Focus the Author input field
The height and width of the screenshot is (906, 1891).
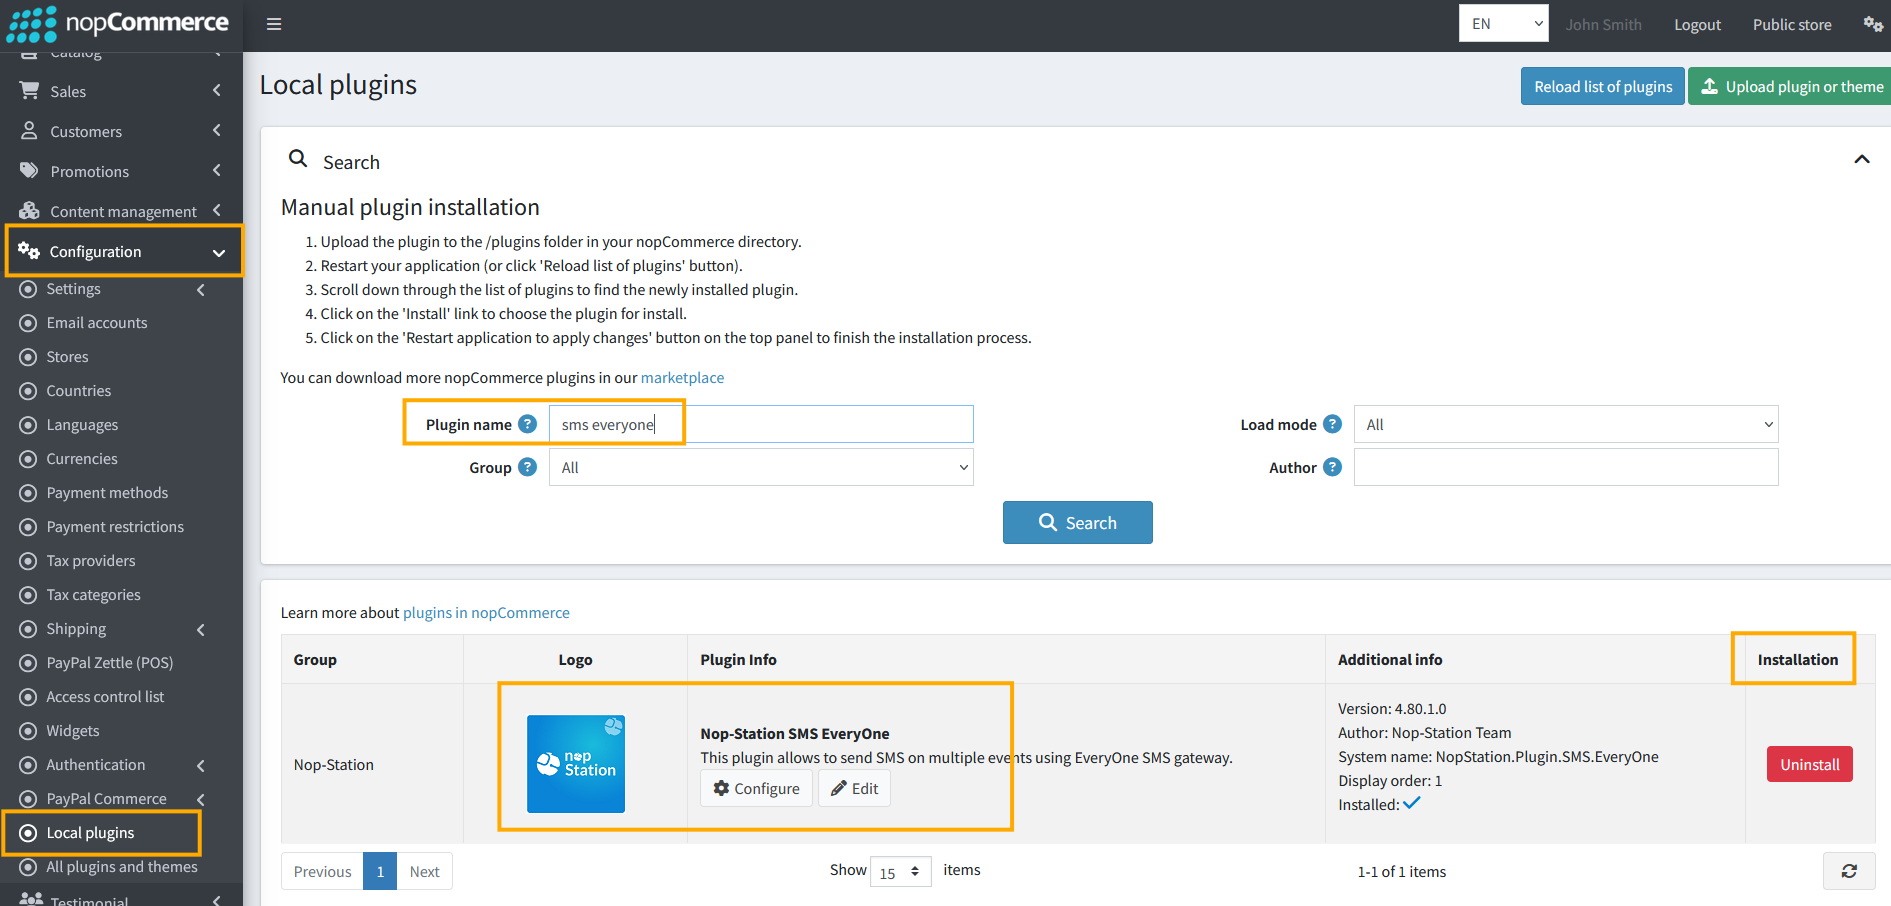pyautogui.click(x=1566, y=467)
